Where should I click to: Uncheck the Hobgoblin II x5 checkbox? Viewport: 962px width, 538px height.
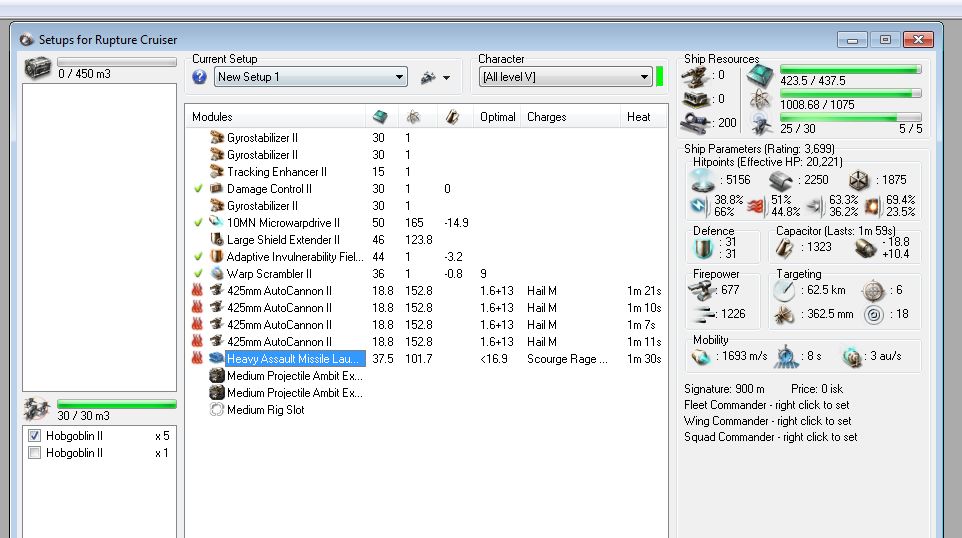click(35, 436)
